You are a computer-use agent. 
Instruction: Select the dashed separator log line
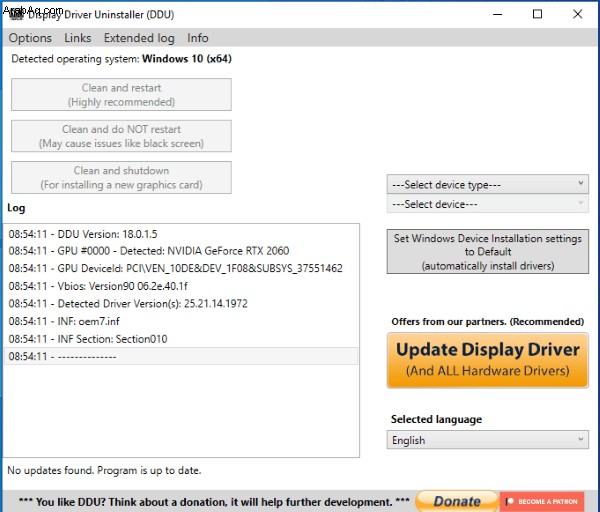coord(181,356)
